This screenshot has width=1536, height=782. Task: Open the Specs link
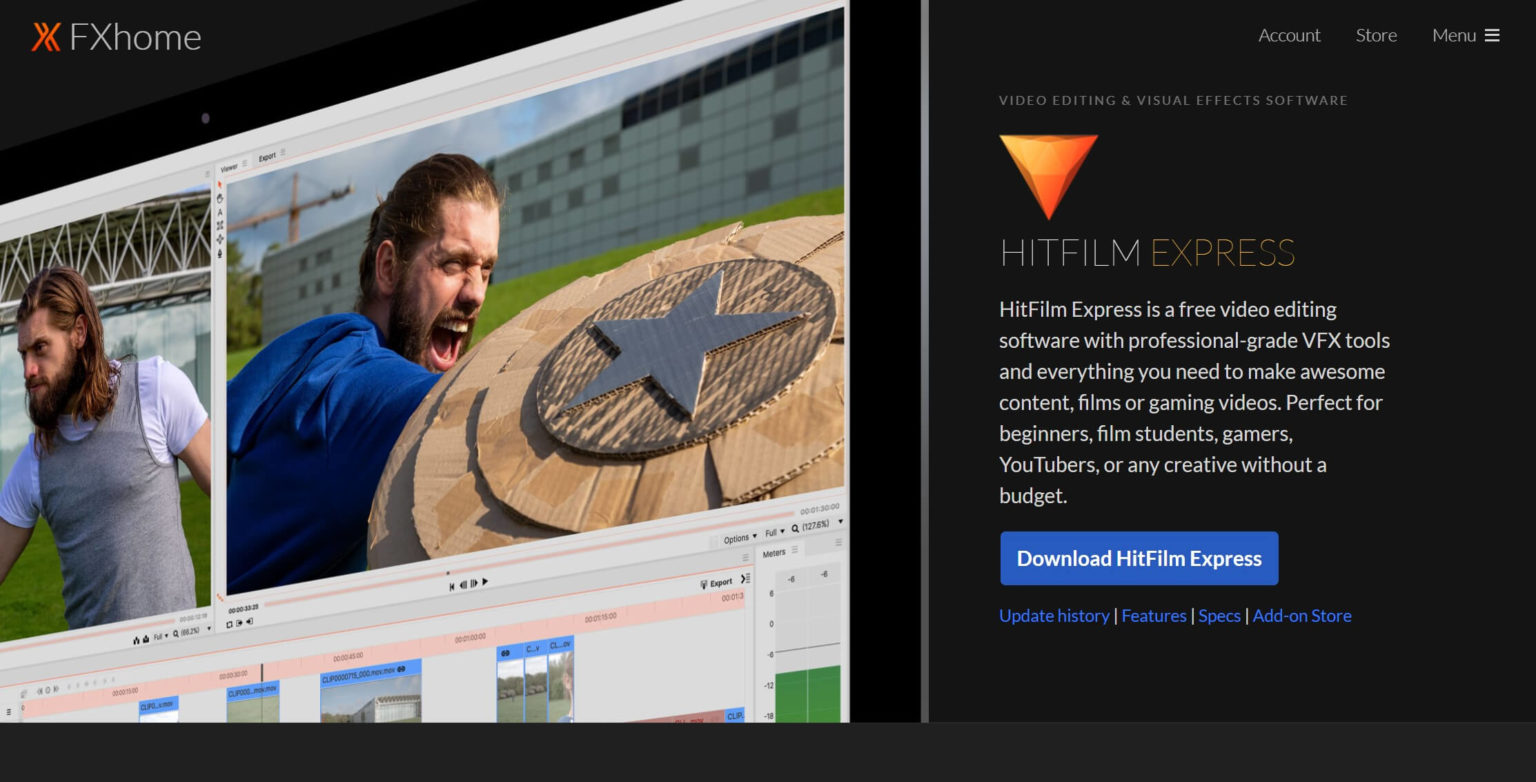1219,616
